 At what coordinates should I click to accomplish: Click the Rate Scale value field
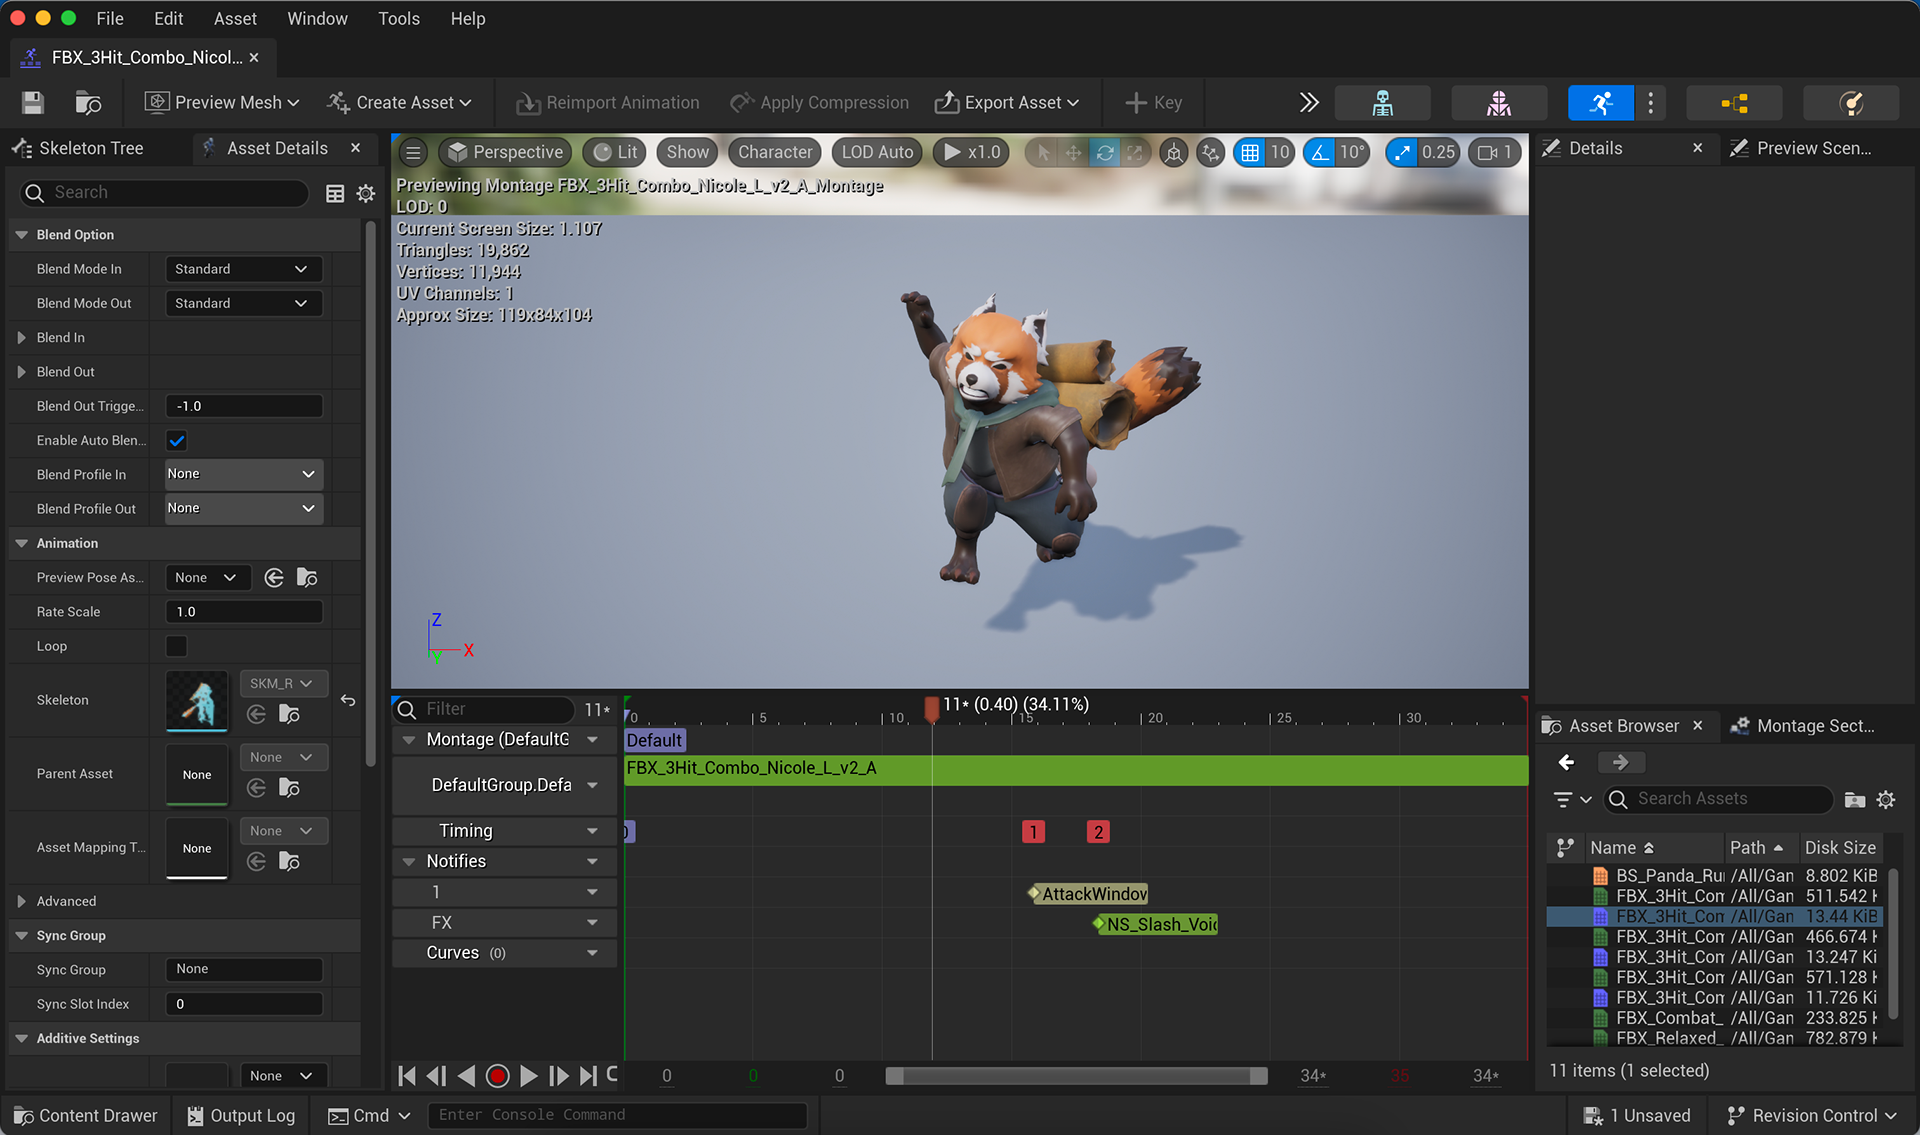[244, 612]
